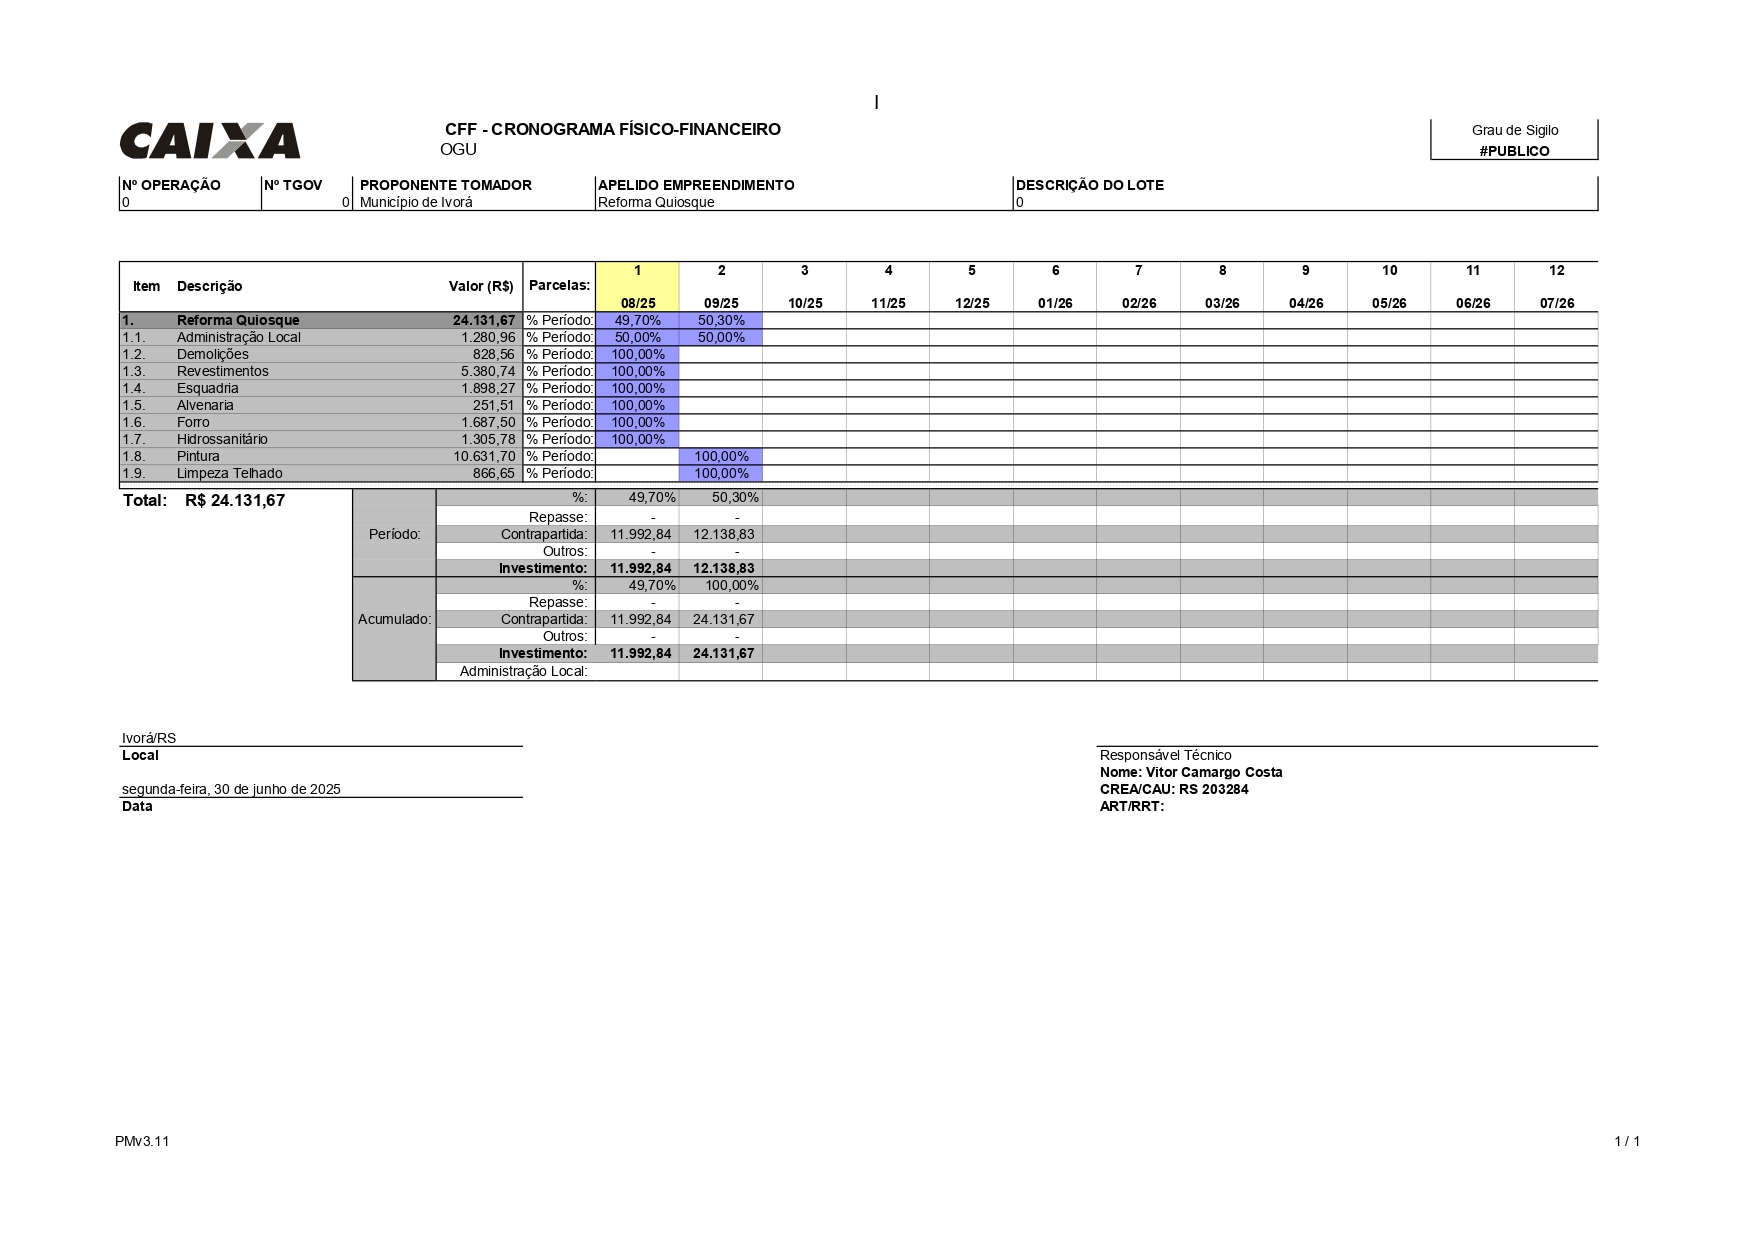1755x1241 pixels.
Task: Select the yellow parcela 1 header cell
Action: [638, 287]
